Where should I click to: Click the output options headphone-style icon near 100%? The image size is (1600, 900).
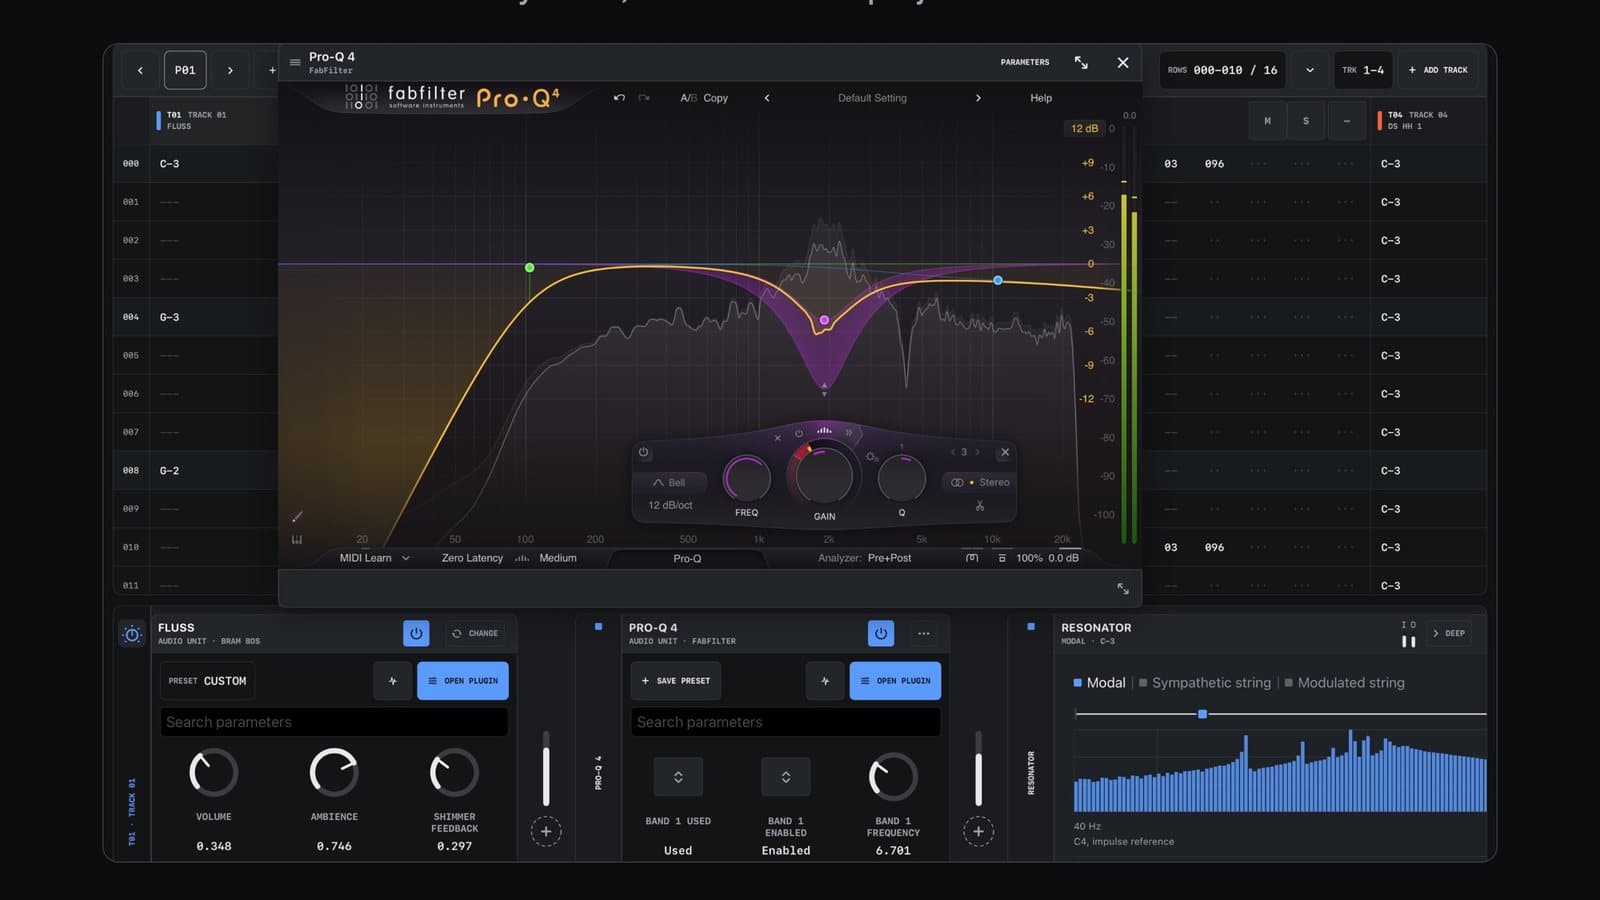[972, 558]
